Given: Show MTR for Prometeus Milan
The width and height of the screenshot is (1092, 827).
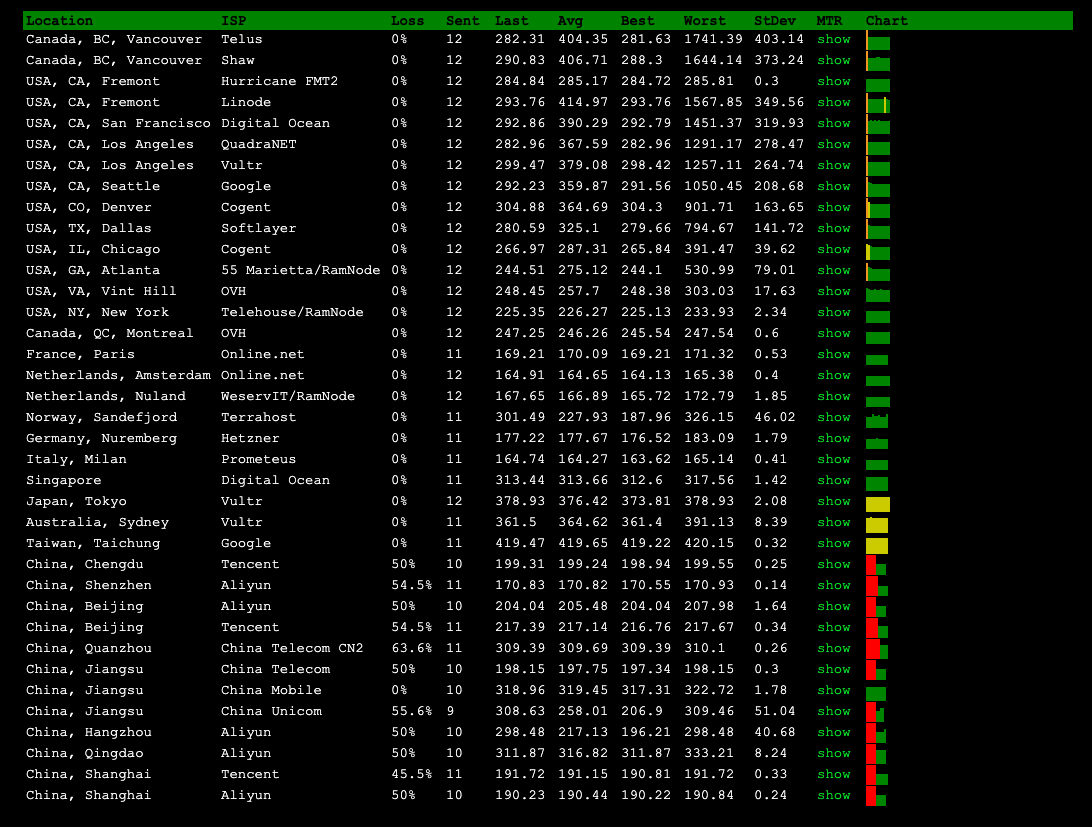Looking at the screenshot, I should [834, 459].
